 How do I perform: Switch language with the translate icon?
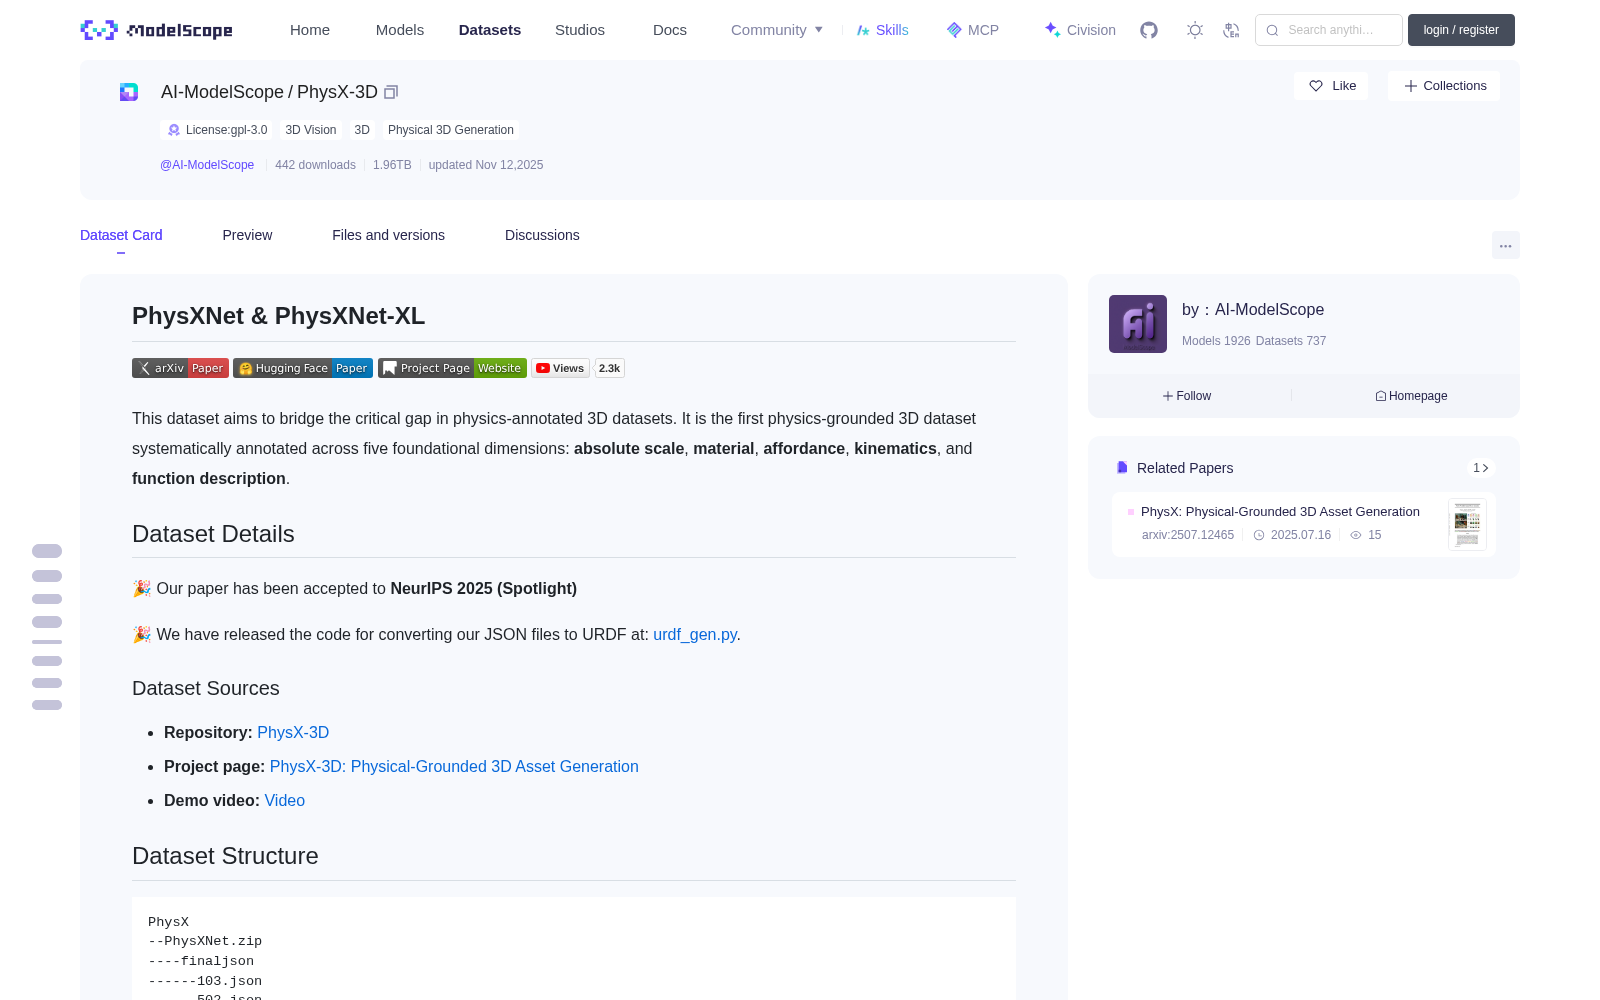click(x=1232, y=30)
